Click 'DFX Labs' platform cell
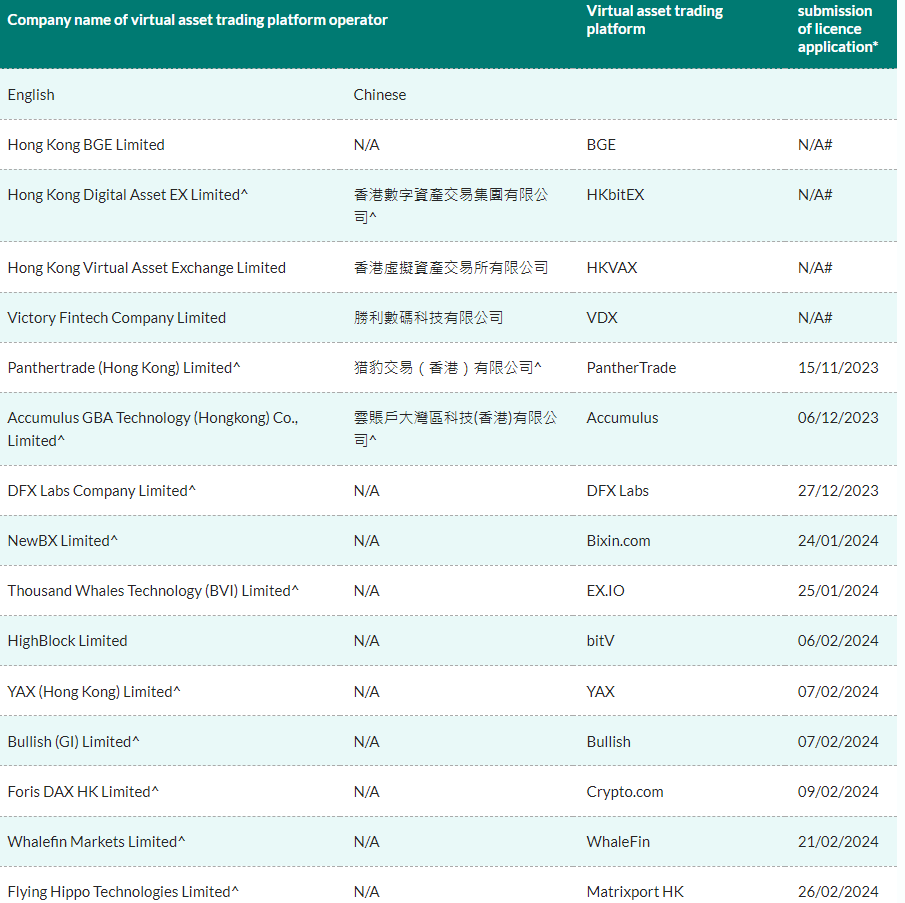The width and height of the screenshot is (905, 903). [618, 491]
